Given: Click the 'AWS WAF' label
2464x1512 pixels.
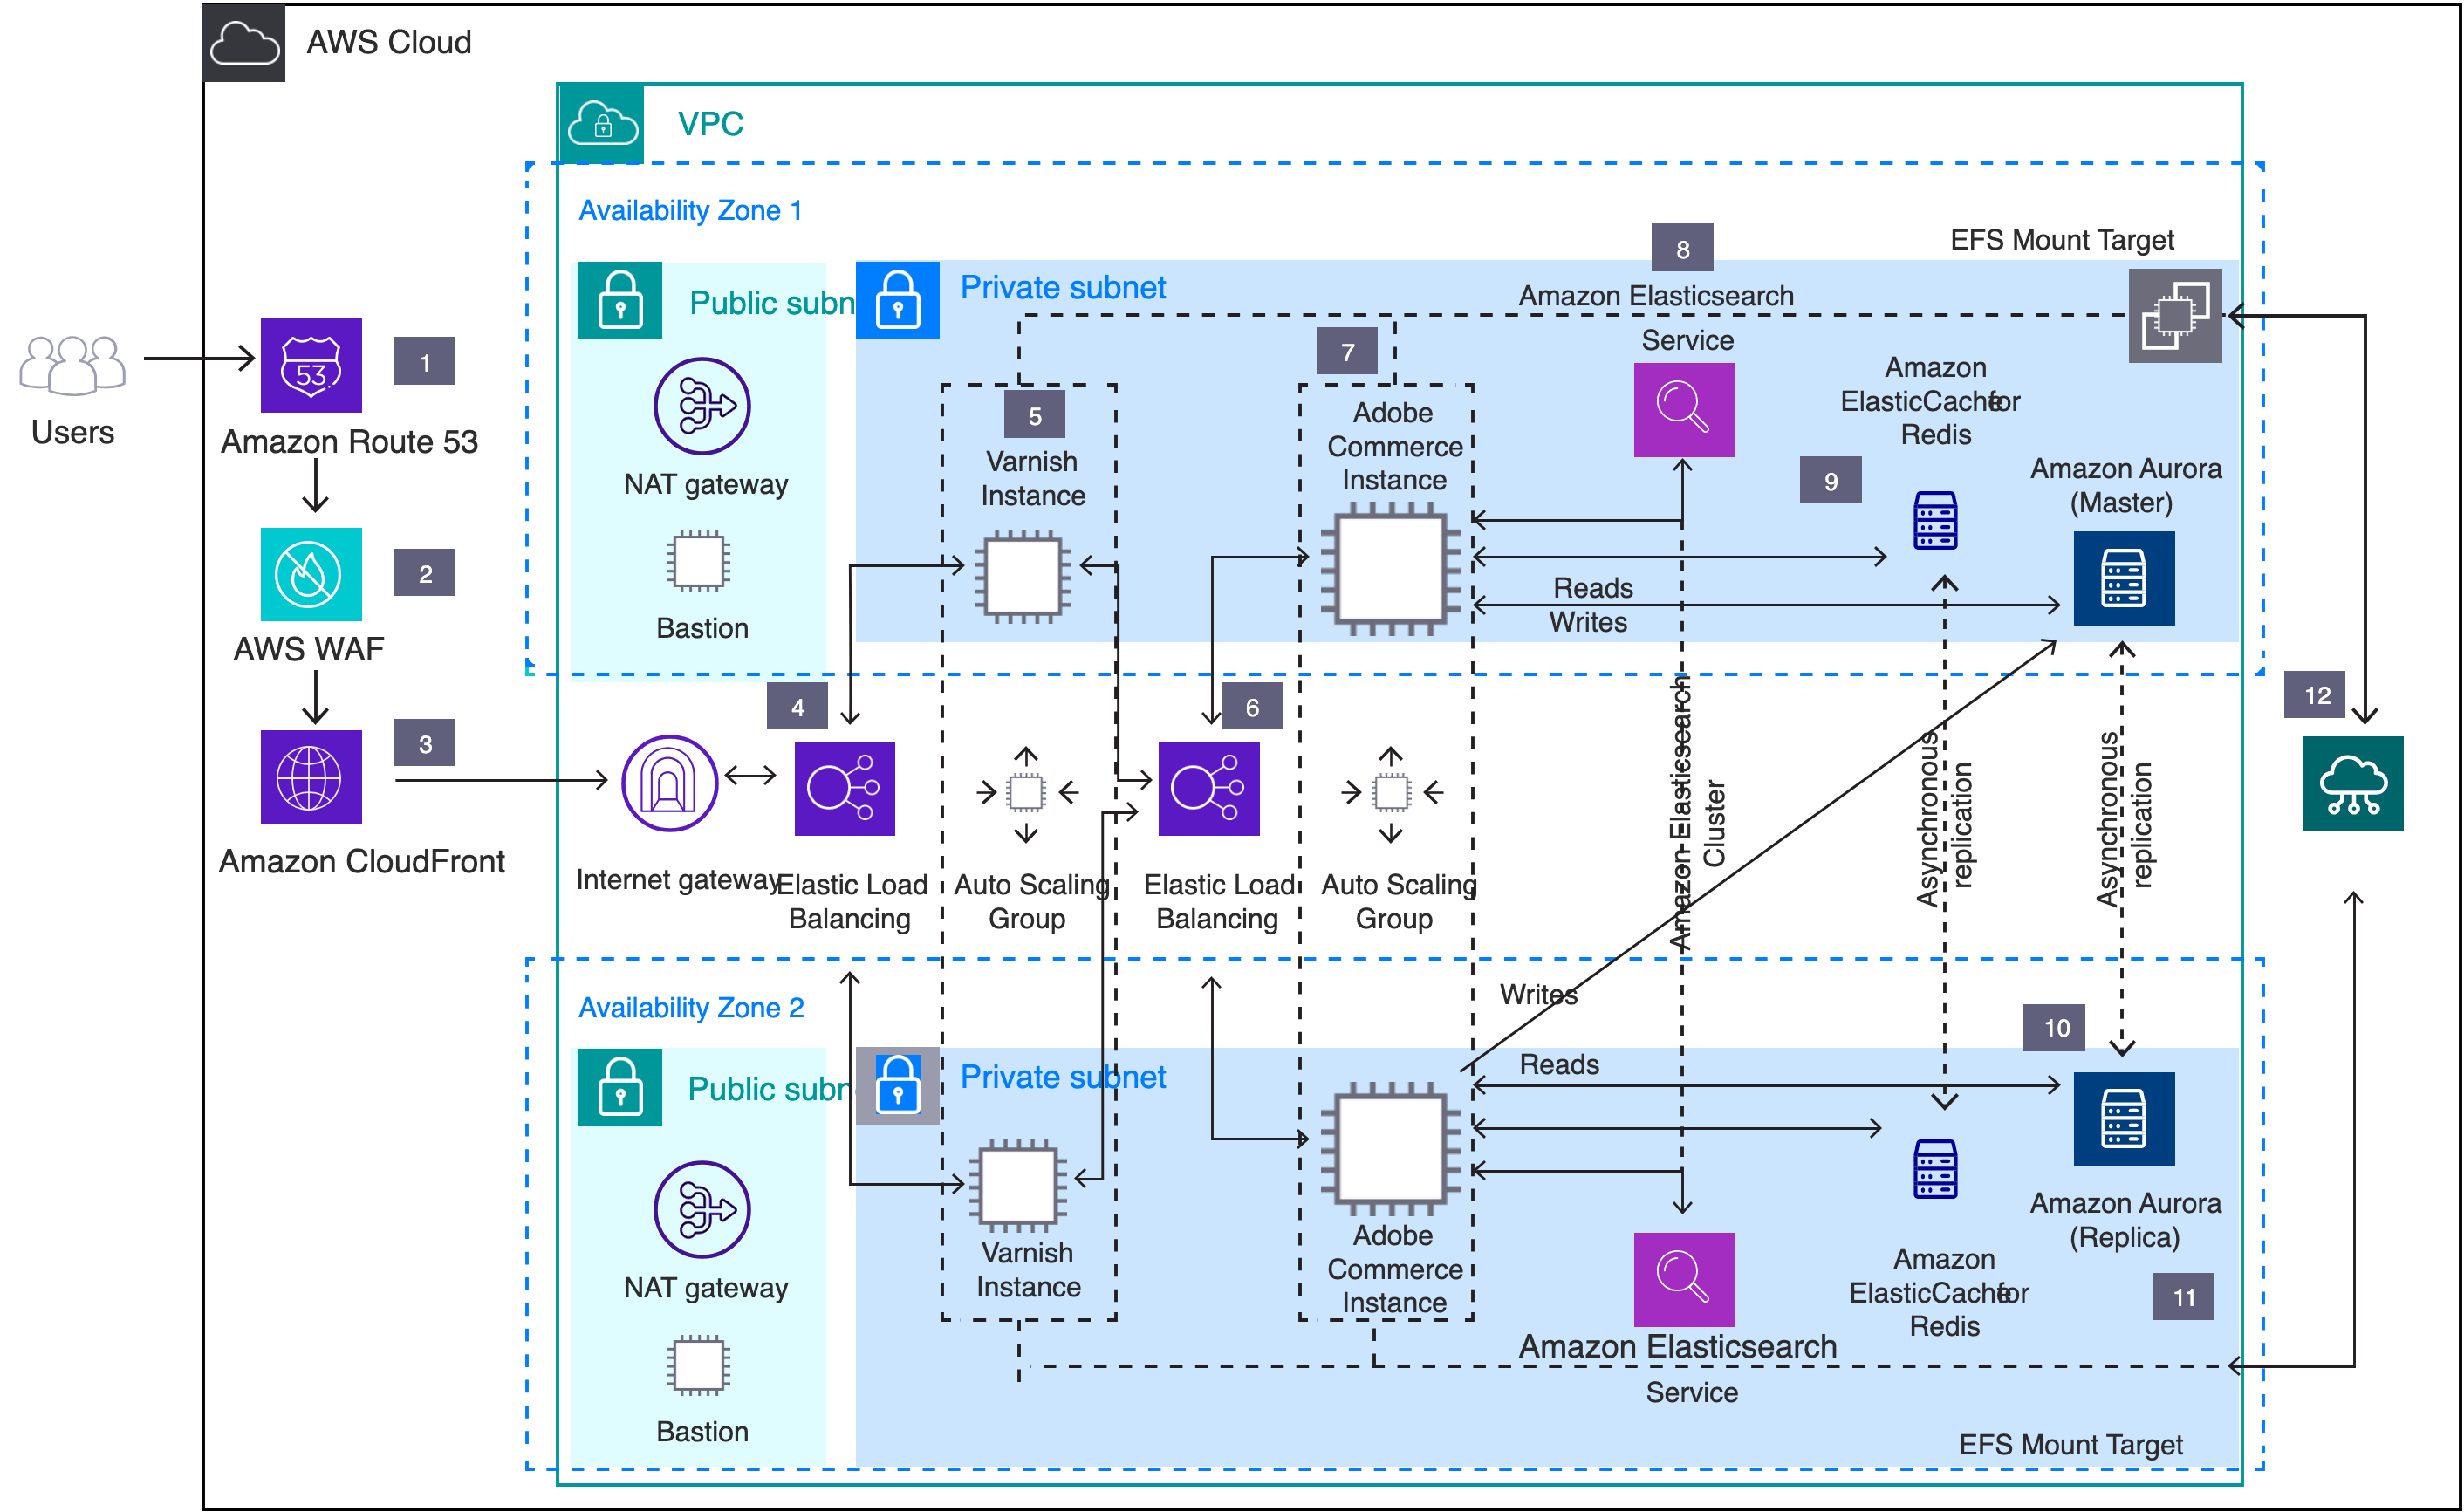Looking at the screenshot, I should 308,649.
